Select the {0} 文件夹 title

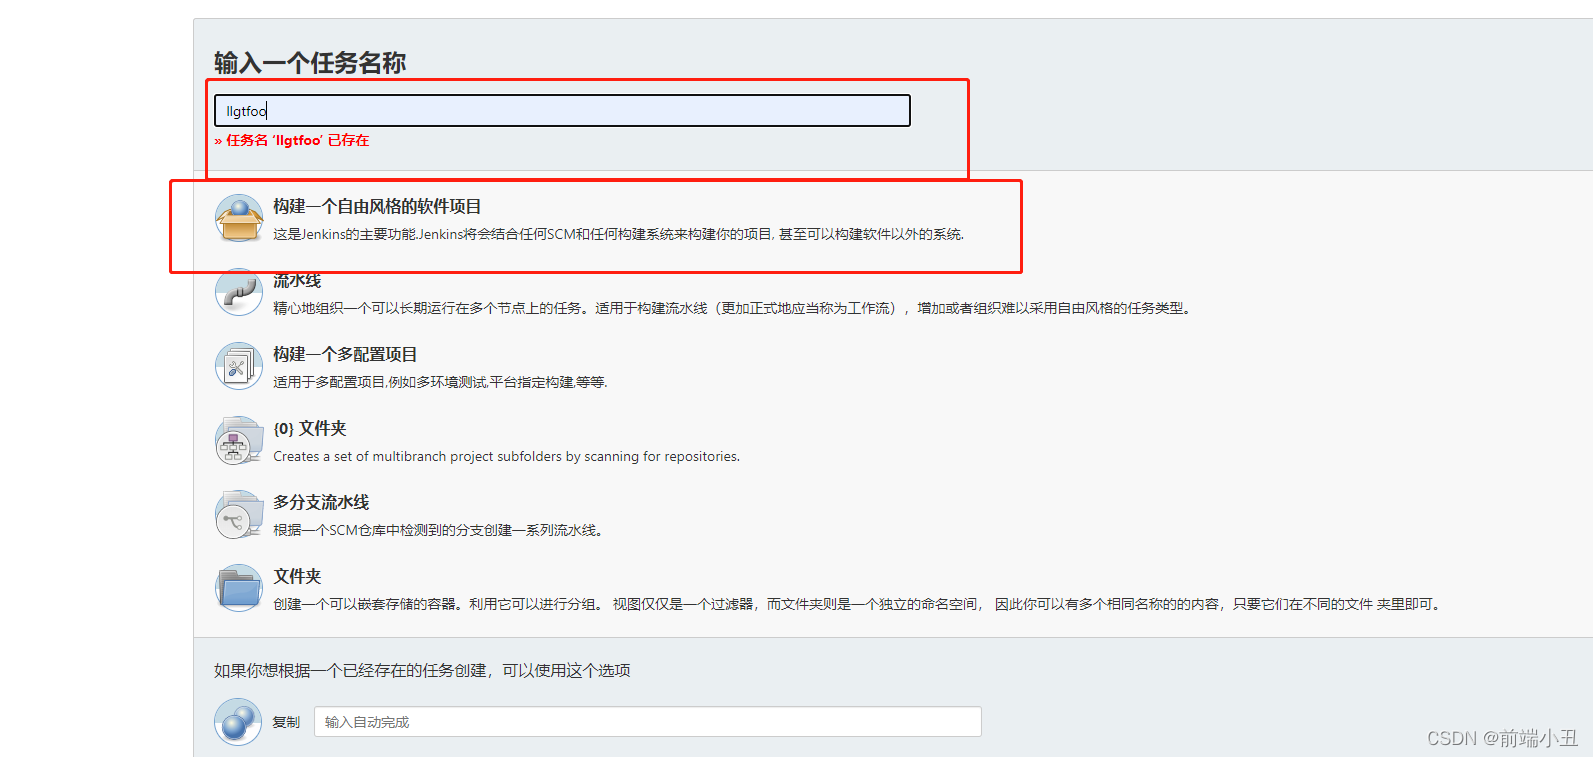point(310,428)
